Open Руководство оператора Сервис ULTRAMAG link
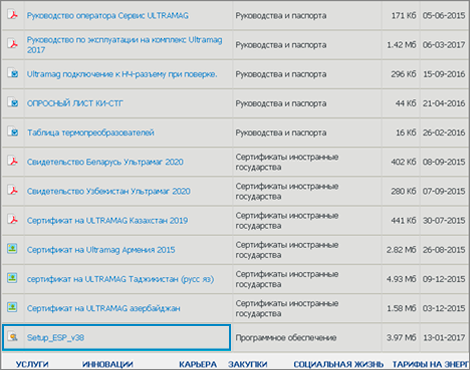Screen dimensions: 470x370 tap(108, 16)
